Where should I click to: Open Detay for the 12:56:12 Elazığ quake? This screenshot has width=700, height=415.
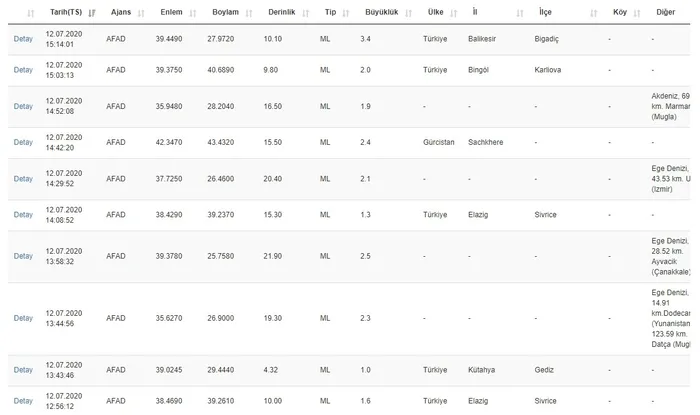(x=23, y=401)
